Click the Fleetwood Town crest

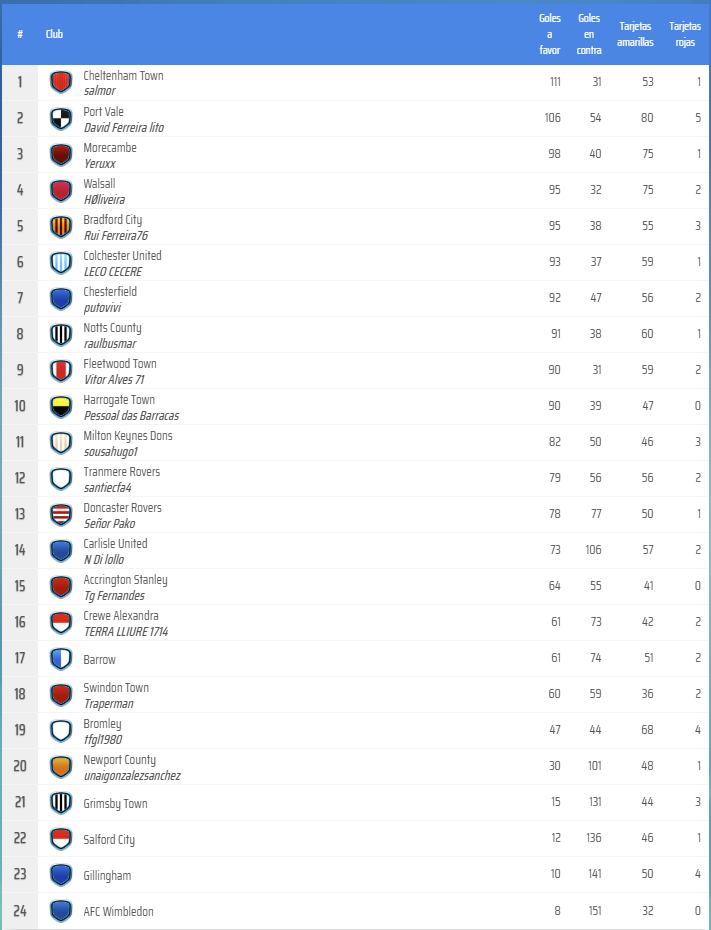tap(61, 371)
